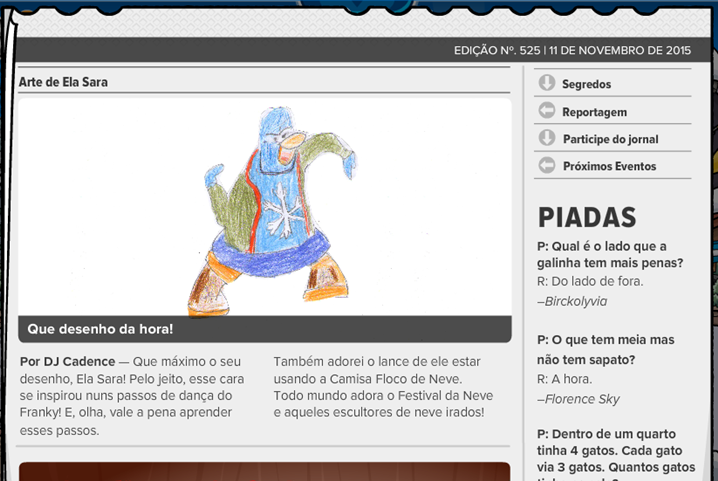Click the joke 'O que tem meia mas não tem sapato?'
718x481 pixels.
point(605,350)
